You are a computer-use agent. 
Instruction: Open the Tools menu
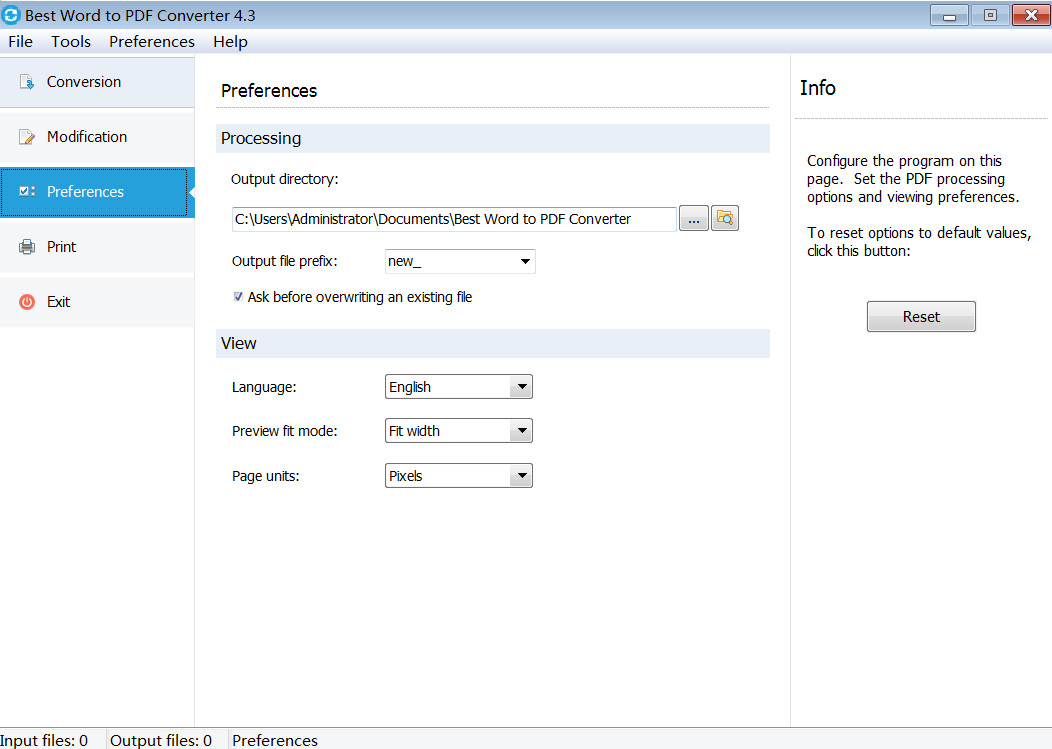click(x=71, y=42)
